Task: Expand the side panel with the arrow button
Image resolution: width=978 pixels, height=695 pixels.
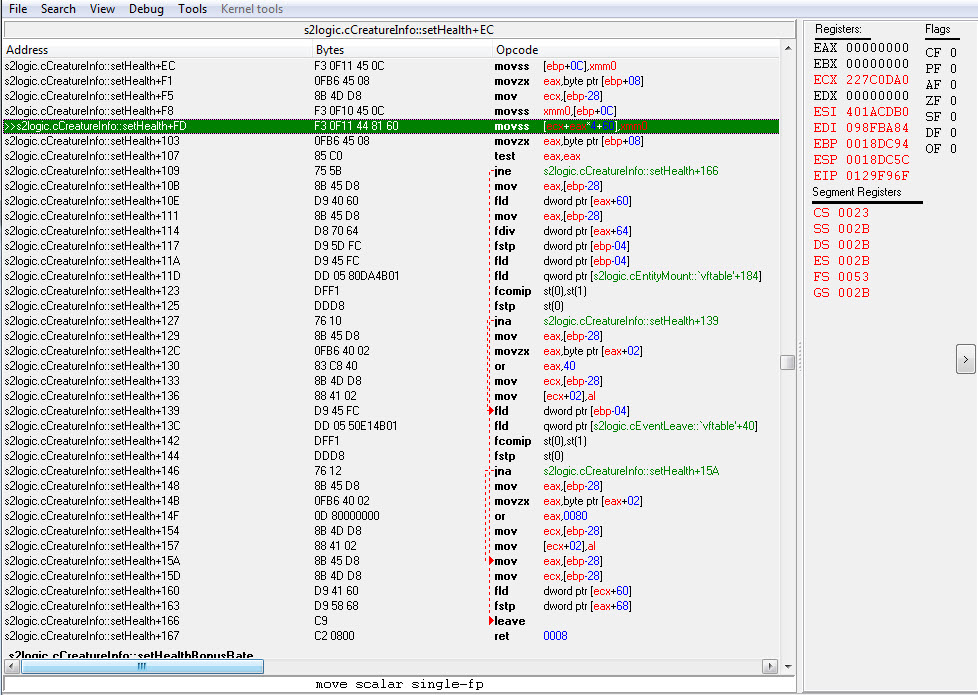Action: point(965,358)
